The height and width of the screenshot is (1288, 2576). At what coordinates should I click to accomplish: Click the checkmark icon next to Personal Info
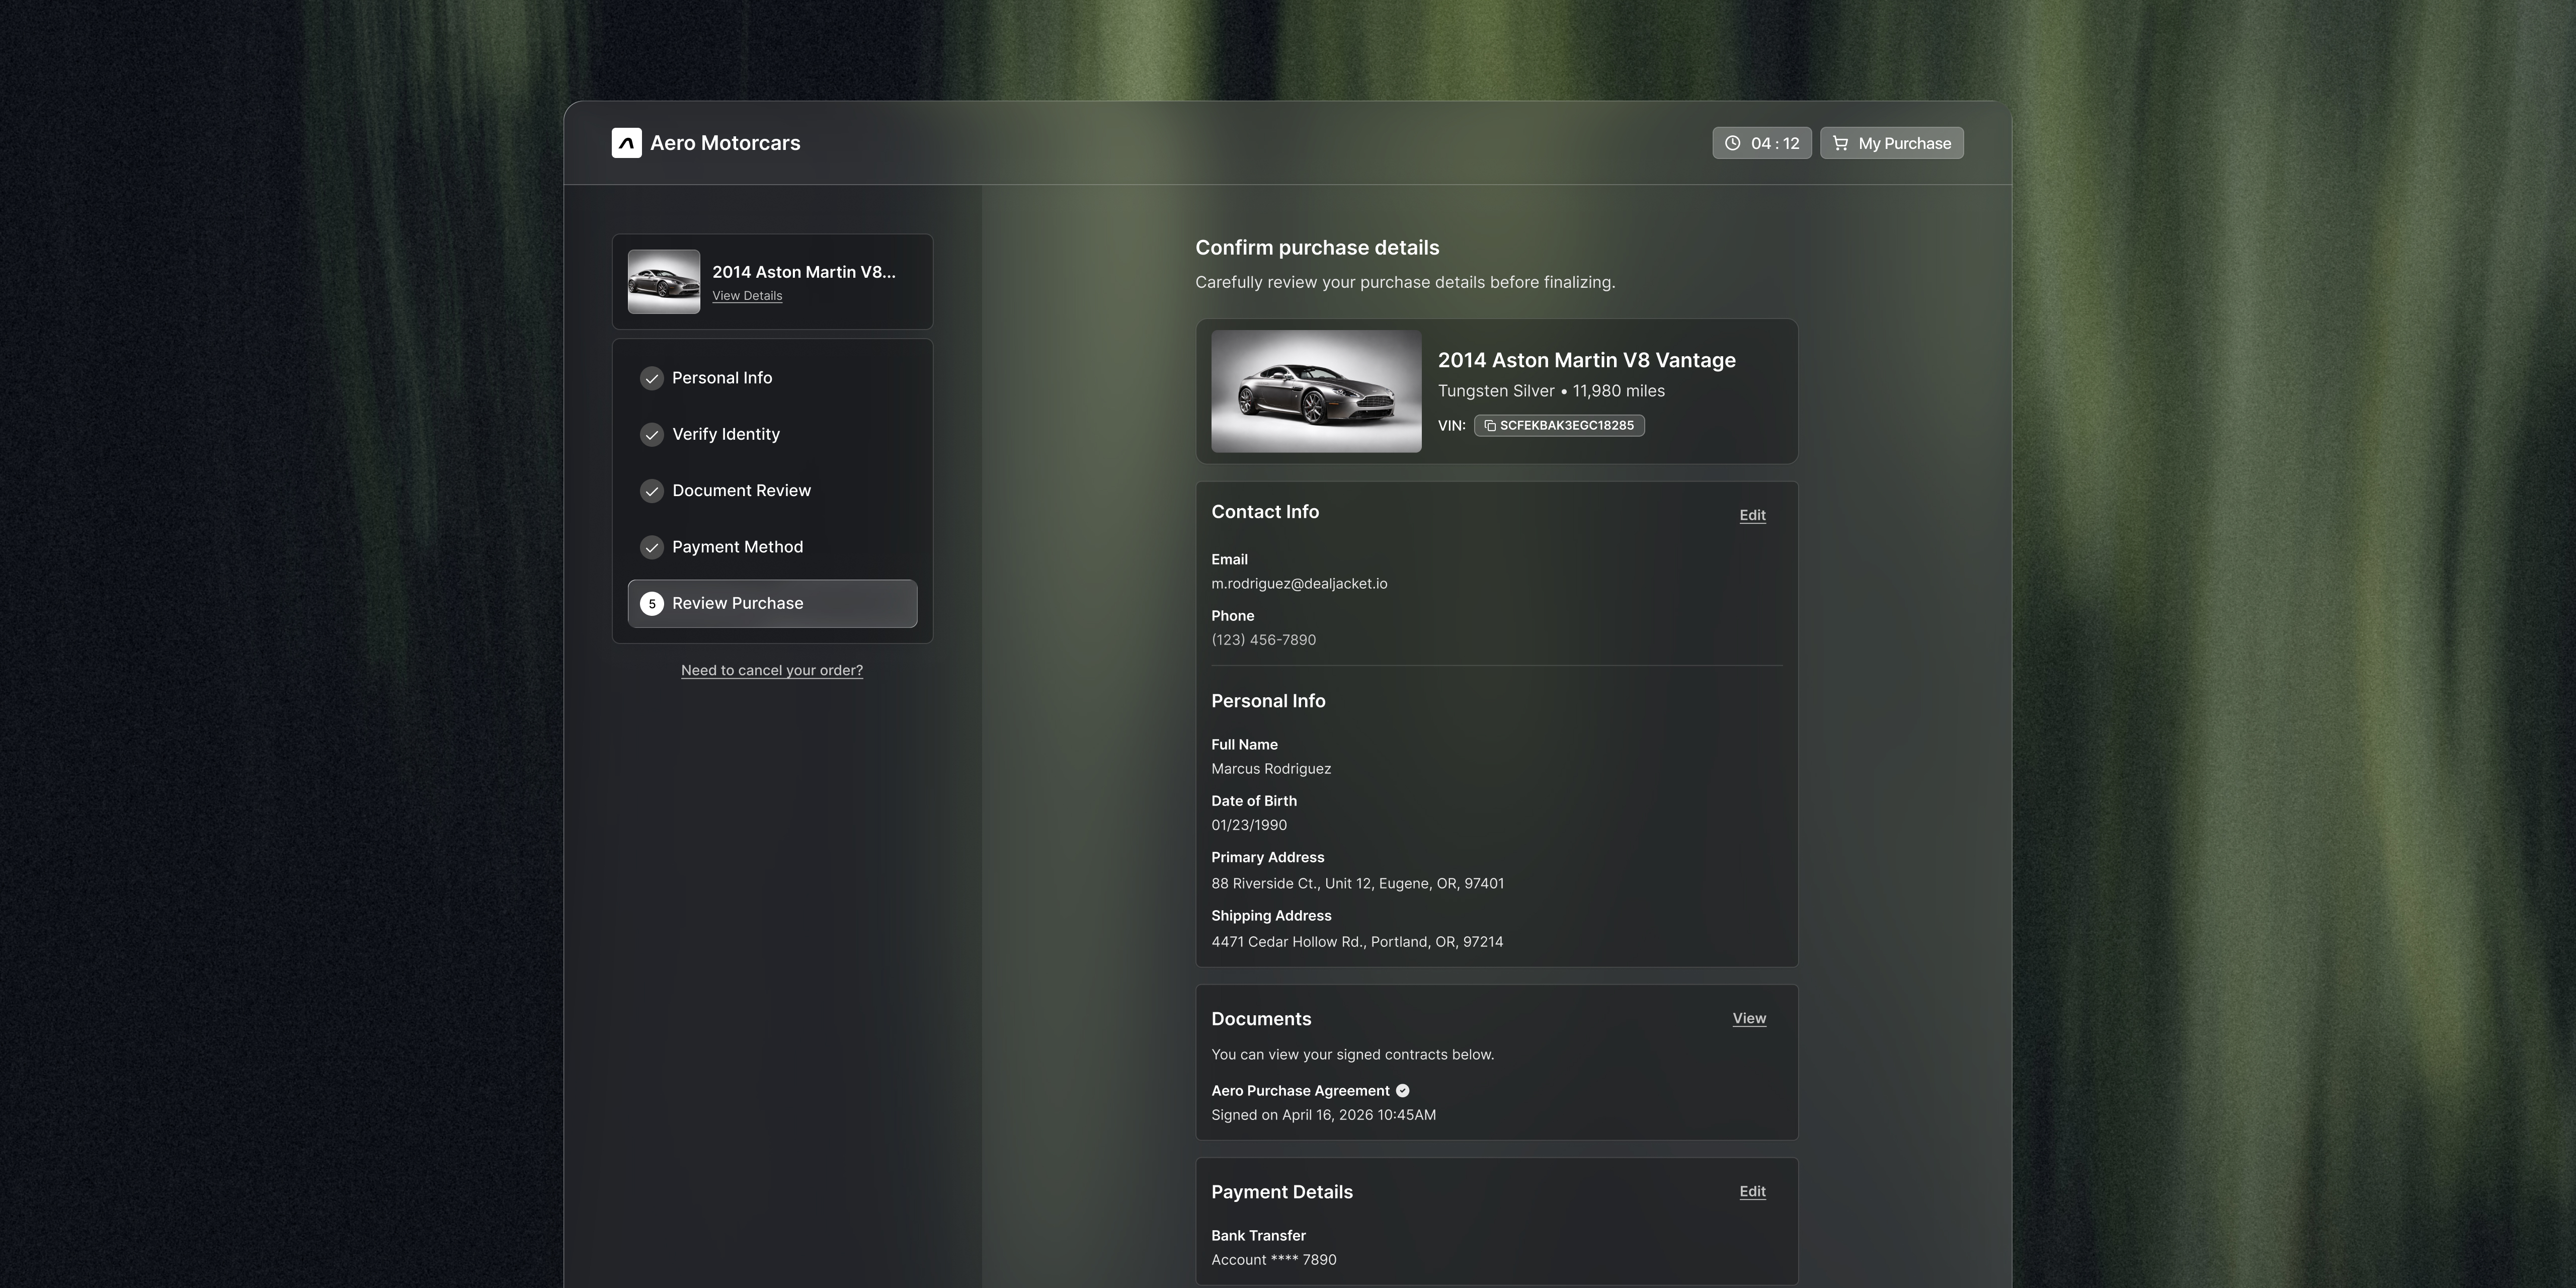tap(652, 378)
